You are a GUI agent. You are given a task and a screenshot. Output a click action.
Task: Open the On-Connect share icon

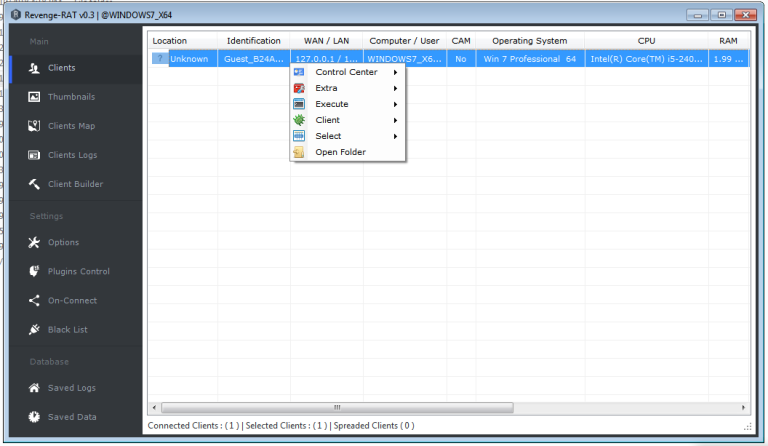coord(34,300)
